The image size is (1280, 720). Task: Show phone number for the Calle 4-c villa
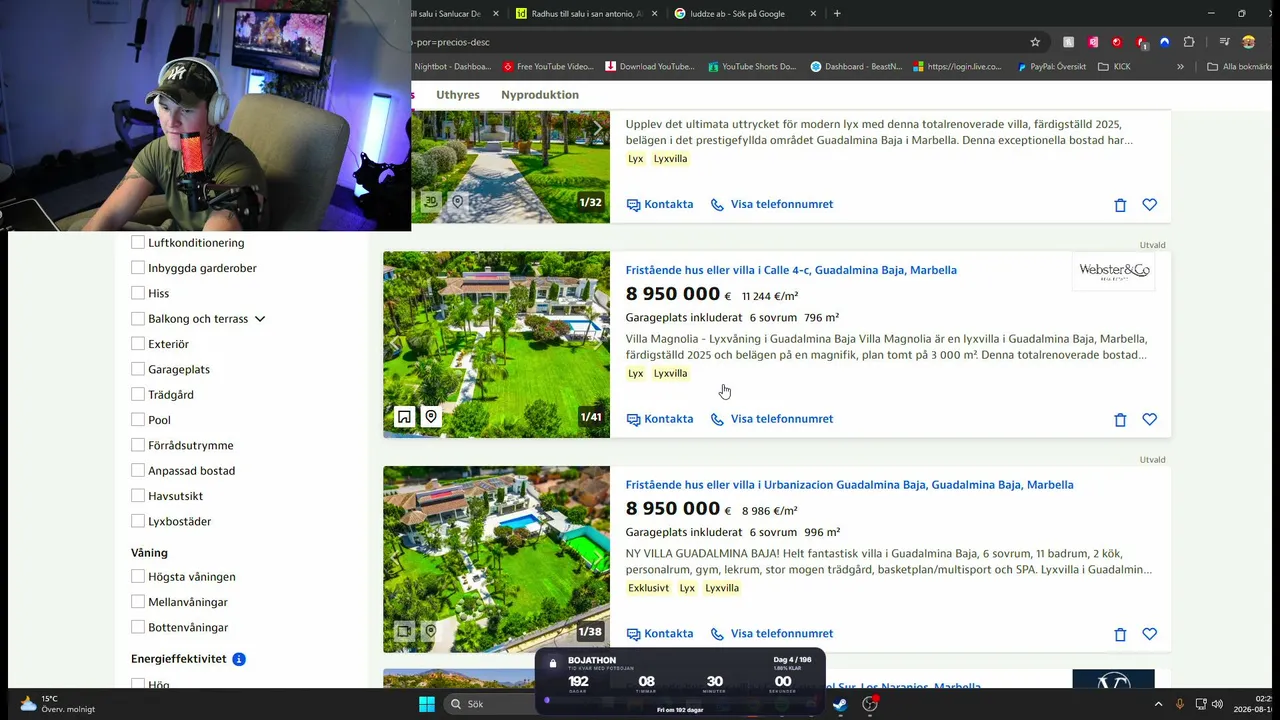click(772, 419)
